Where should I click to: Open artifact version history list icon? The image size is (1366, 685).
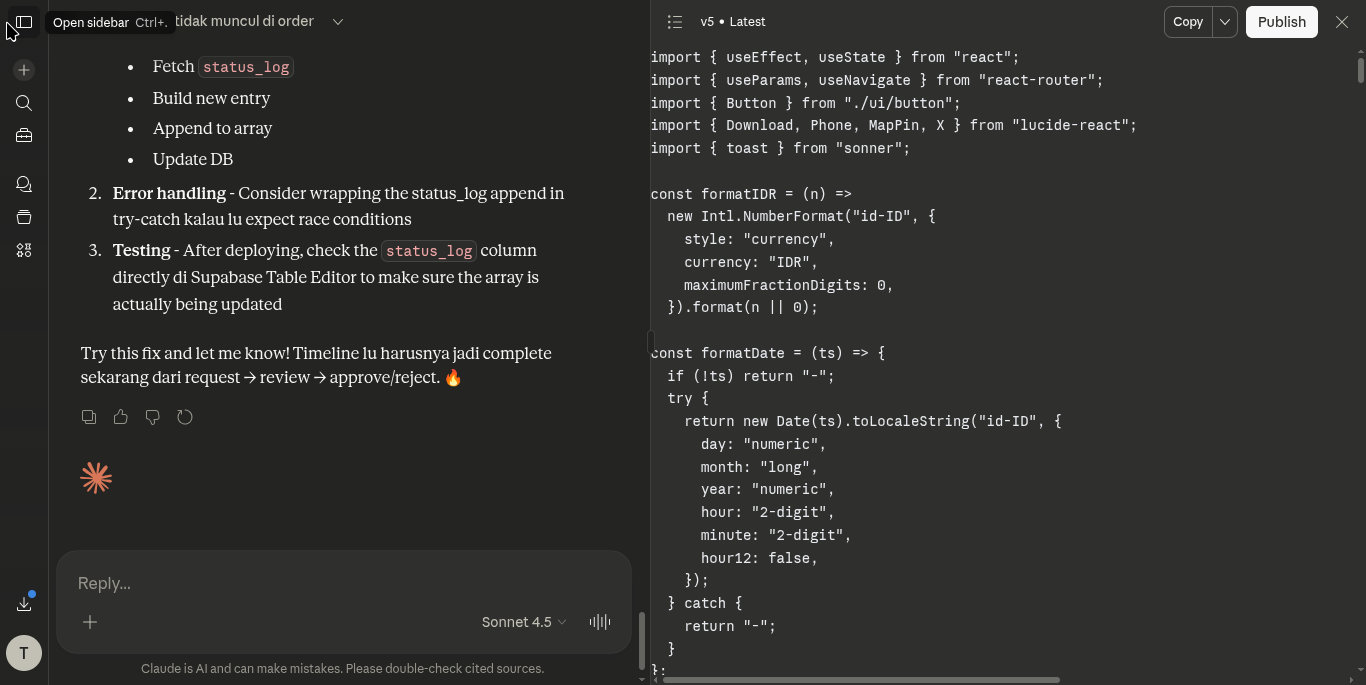[675, 21]
